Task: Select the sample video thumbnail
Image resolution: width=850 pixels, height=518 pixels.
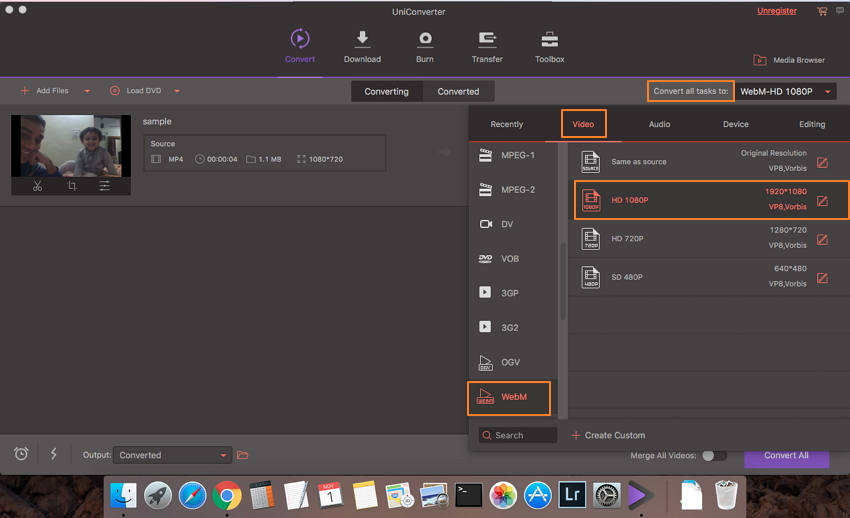Action: (71, 146)
